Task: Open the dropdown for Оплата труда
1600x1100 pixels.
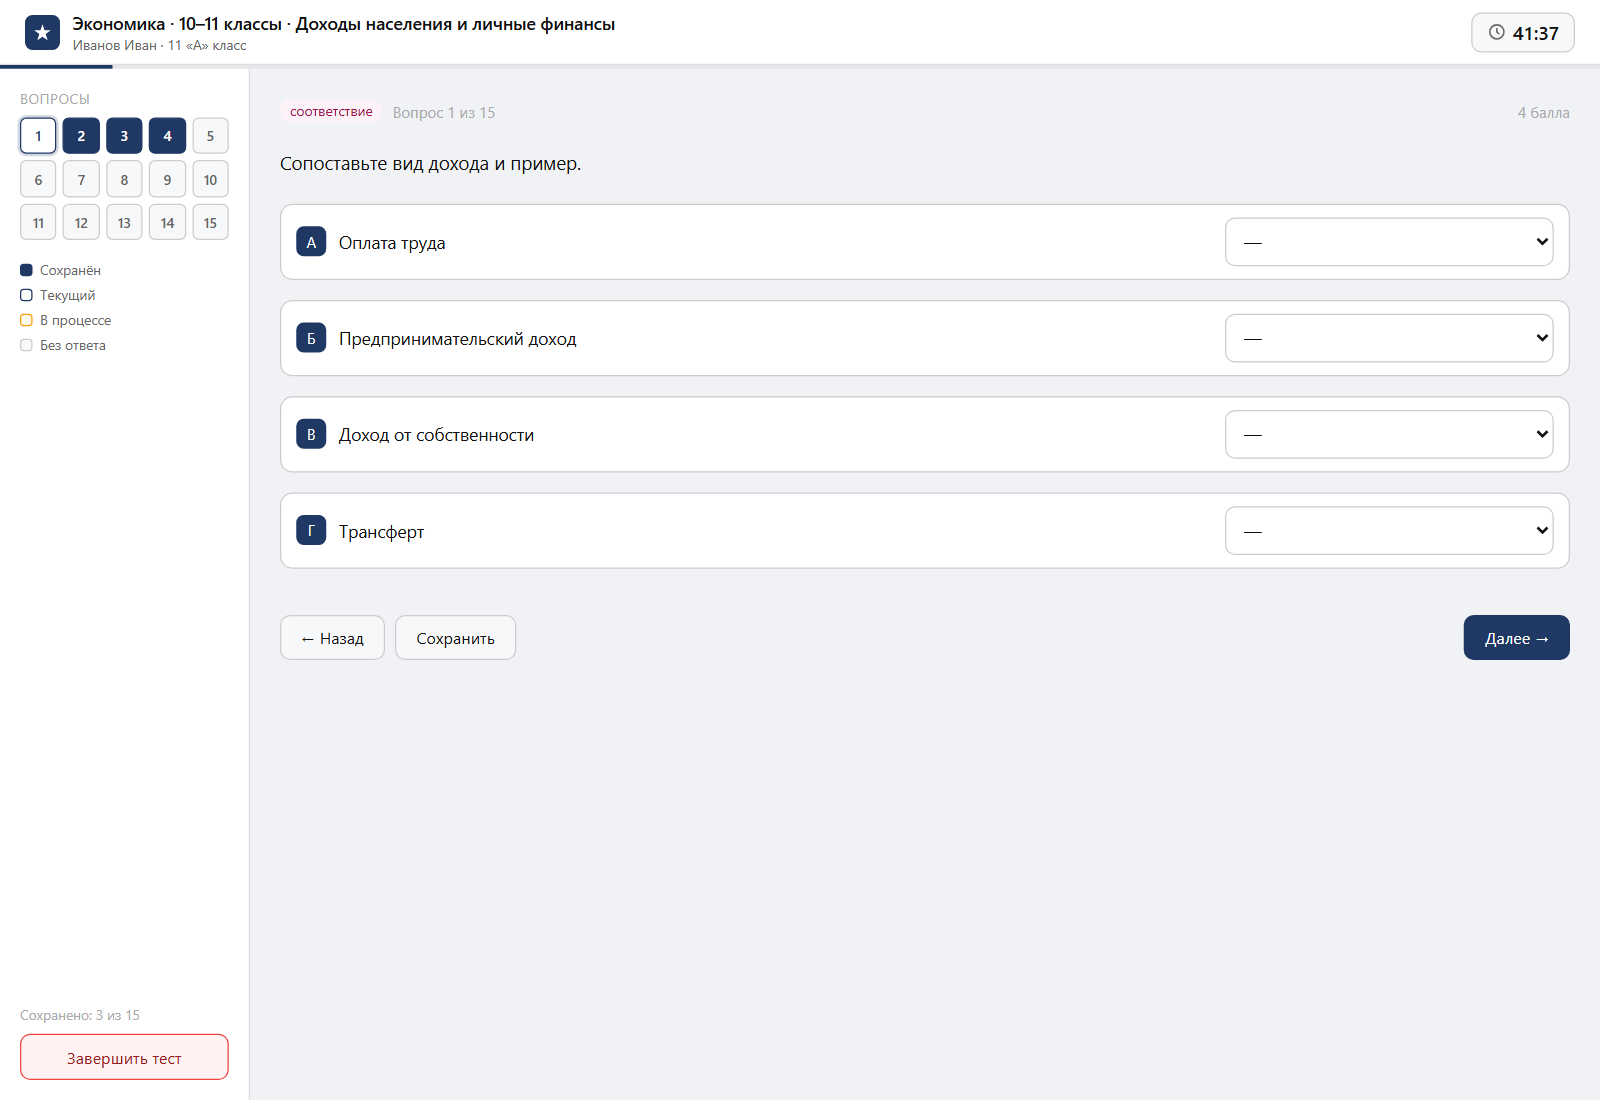Action: tap(1389, 242)
